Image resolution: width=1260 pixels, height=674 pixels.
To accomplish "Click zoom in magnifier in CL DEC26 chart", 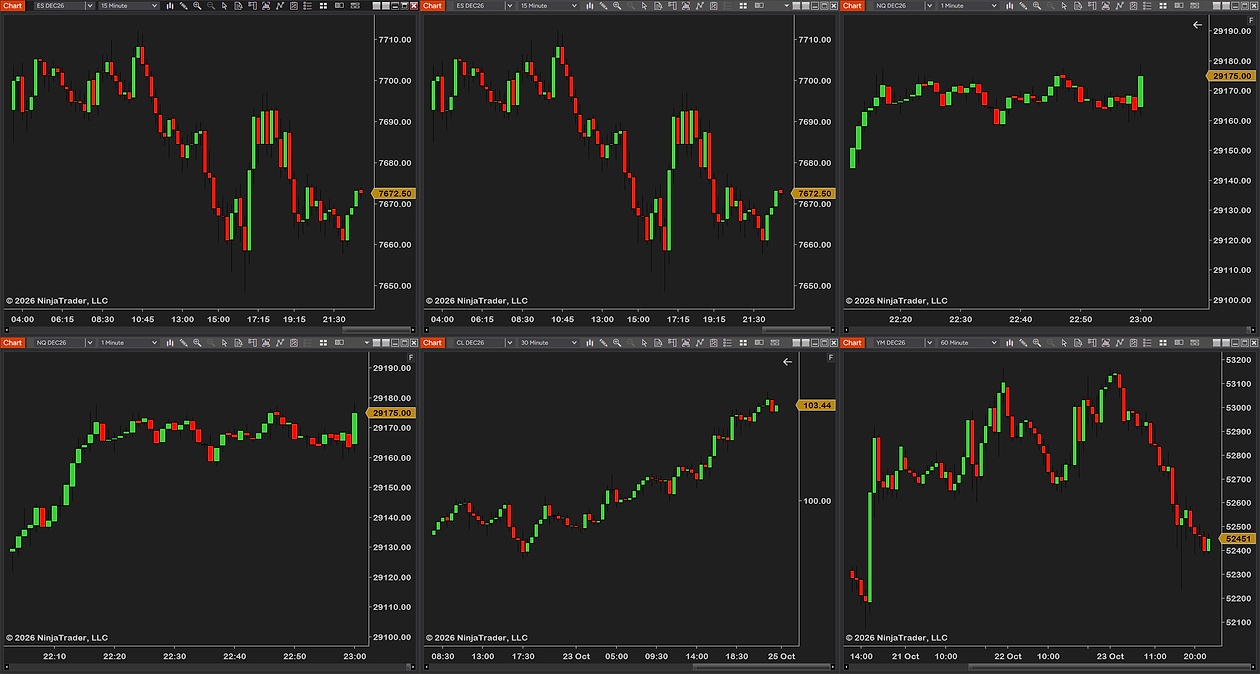I will [x=617, y=342].
